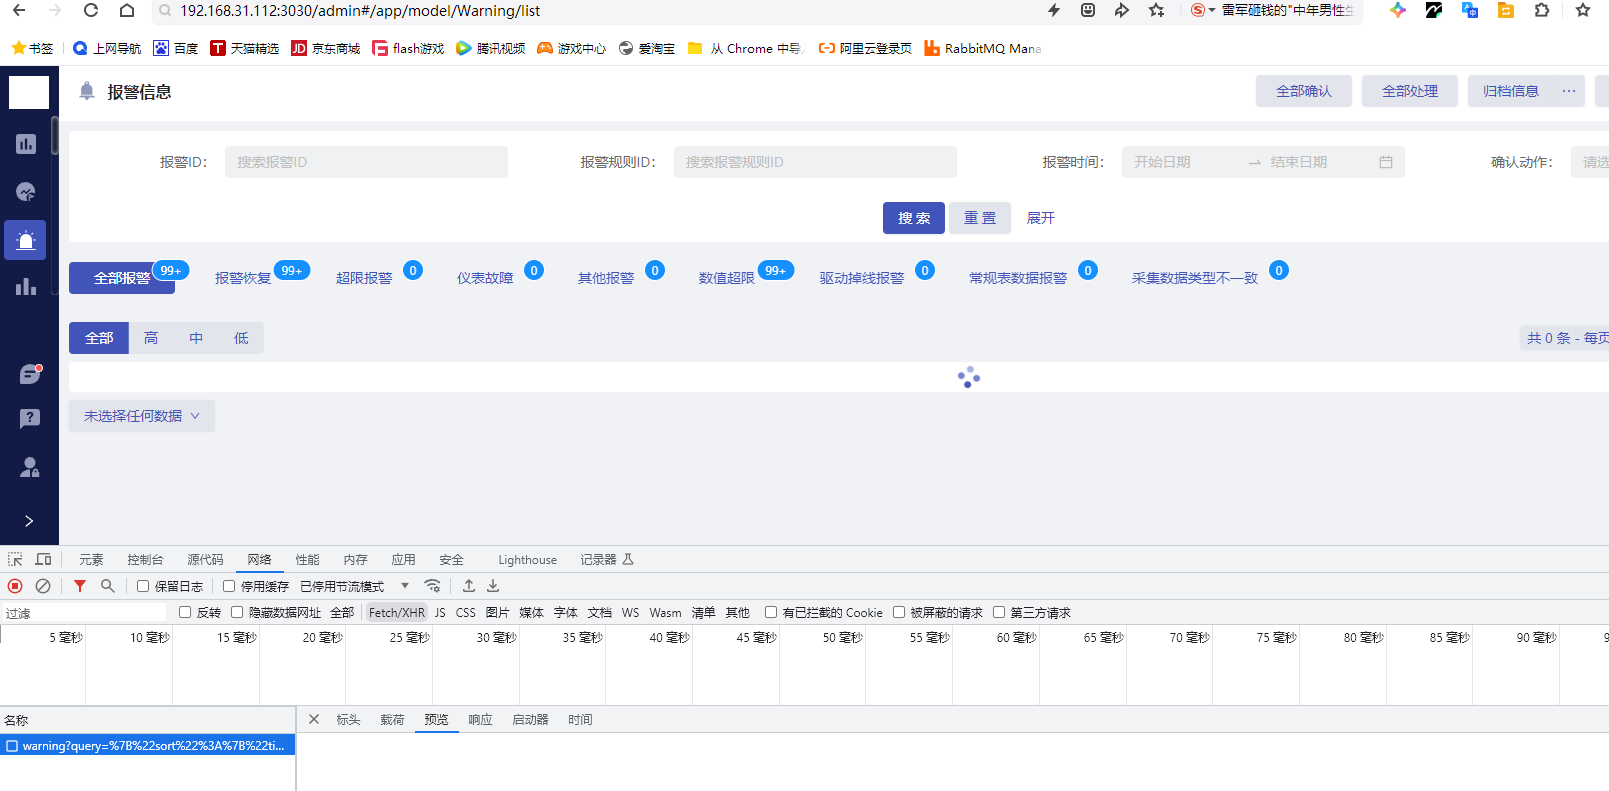This screenshot has width=1609, height=791.
Task: Tick the warning?query request checkbox
Action: point(12,746)
